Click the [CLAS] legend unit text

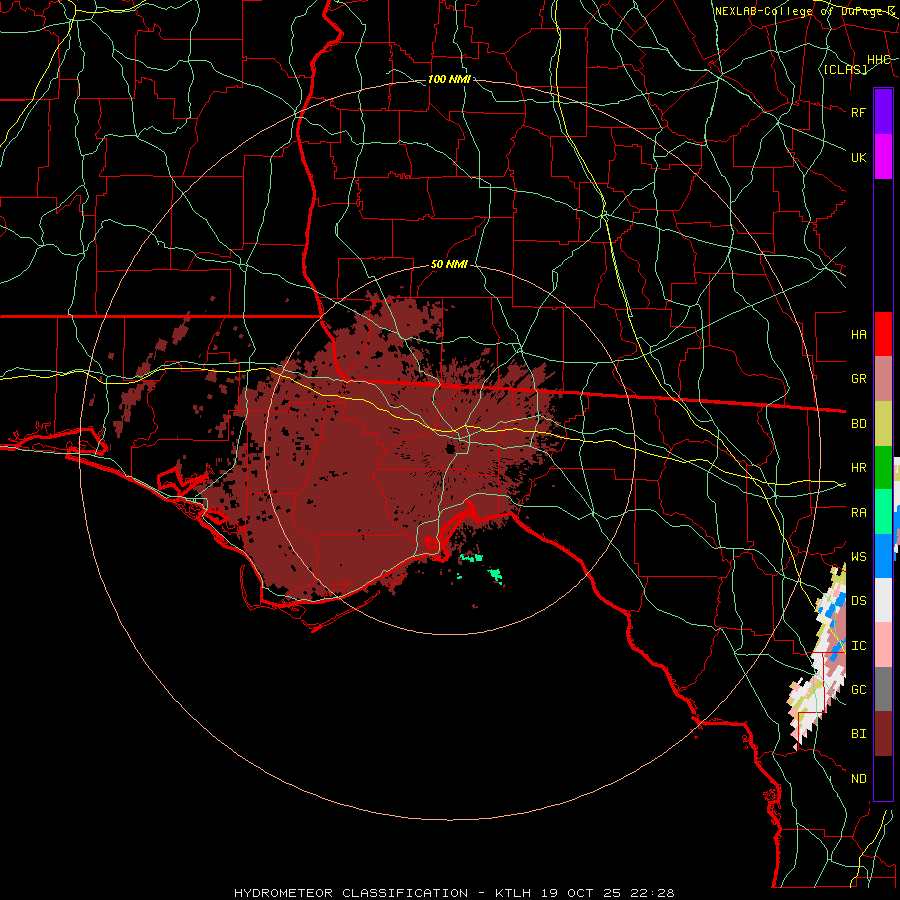(845, 69)
